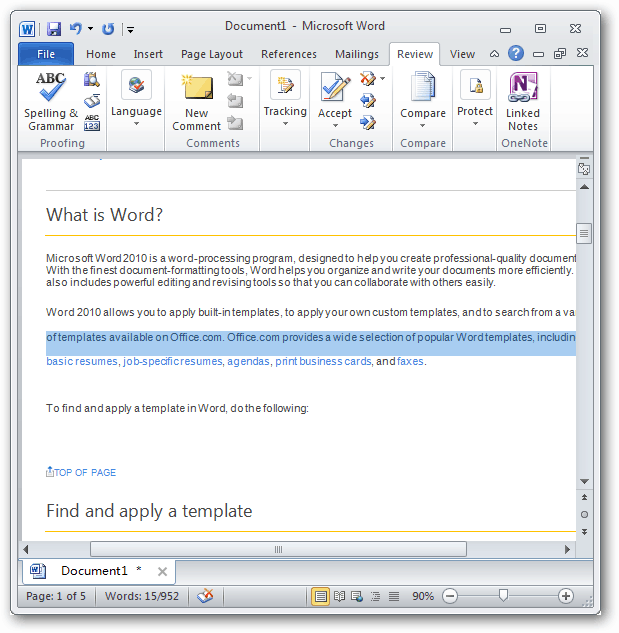Switch to Full Screen Reading view
This screenshot has width=619, height=633.
click(340, 596)
